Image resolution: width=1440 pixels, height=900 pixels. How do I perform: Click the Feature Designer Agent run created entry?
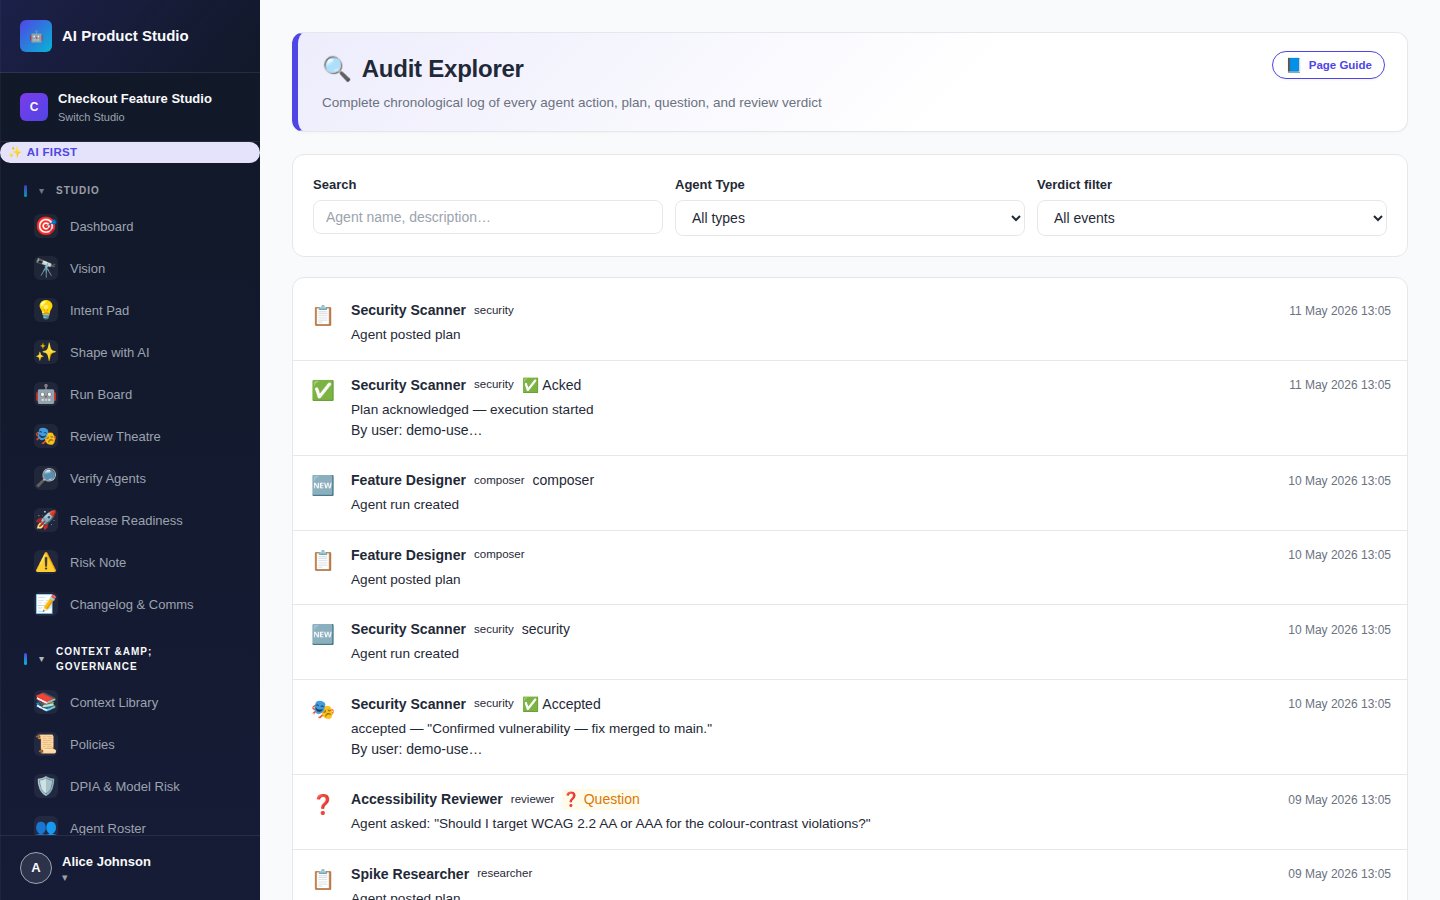click(x=850, y=493)
